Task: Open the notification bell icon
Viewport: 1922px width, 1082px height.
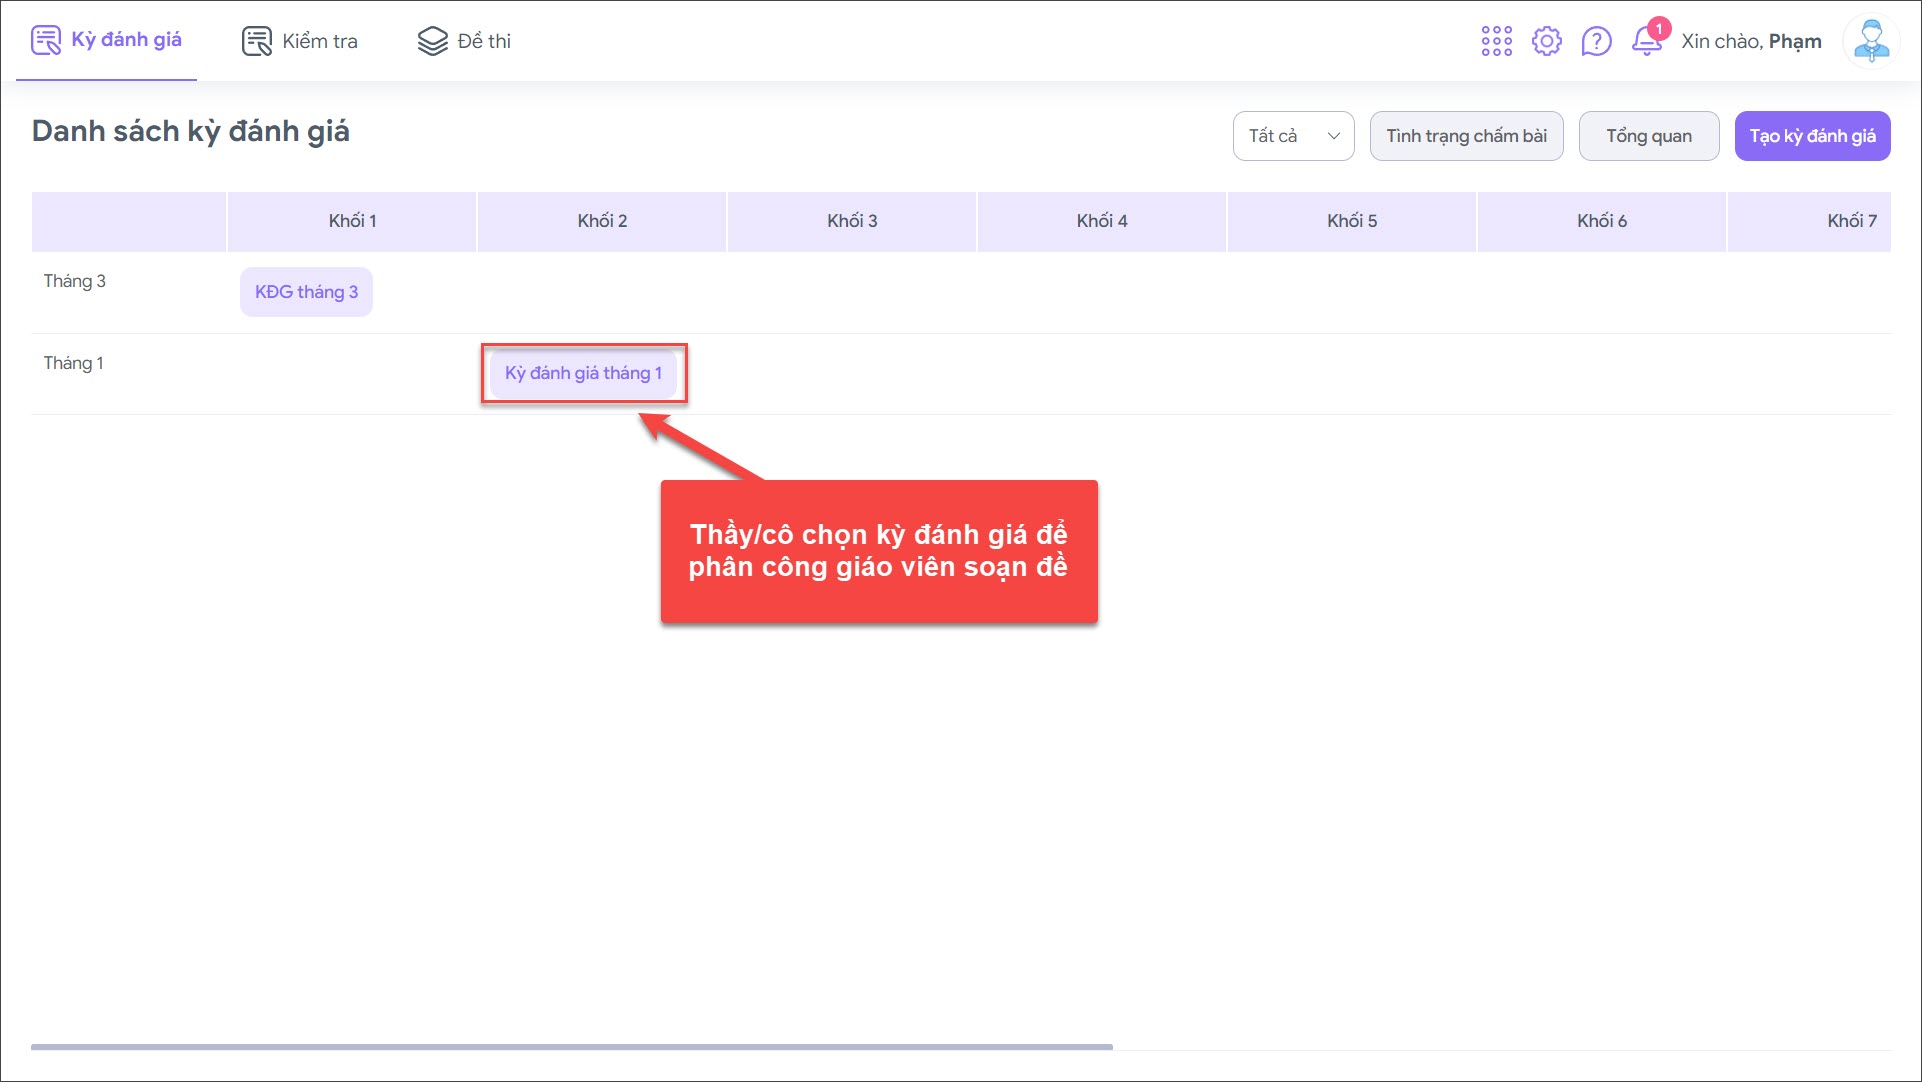Action: tap(1646, 41)
